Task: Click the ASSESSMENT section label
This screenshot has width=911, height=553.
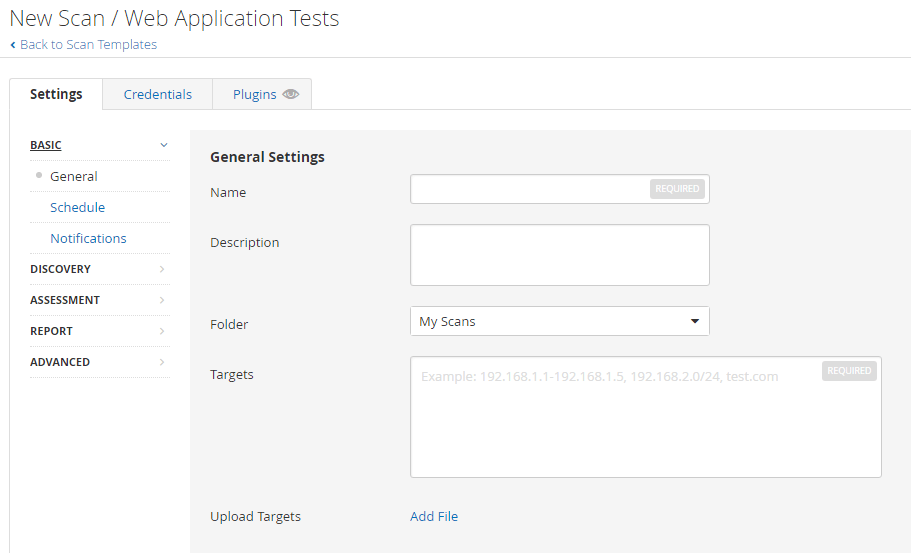Action: pos(65,300)
